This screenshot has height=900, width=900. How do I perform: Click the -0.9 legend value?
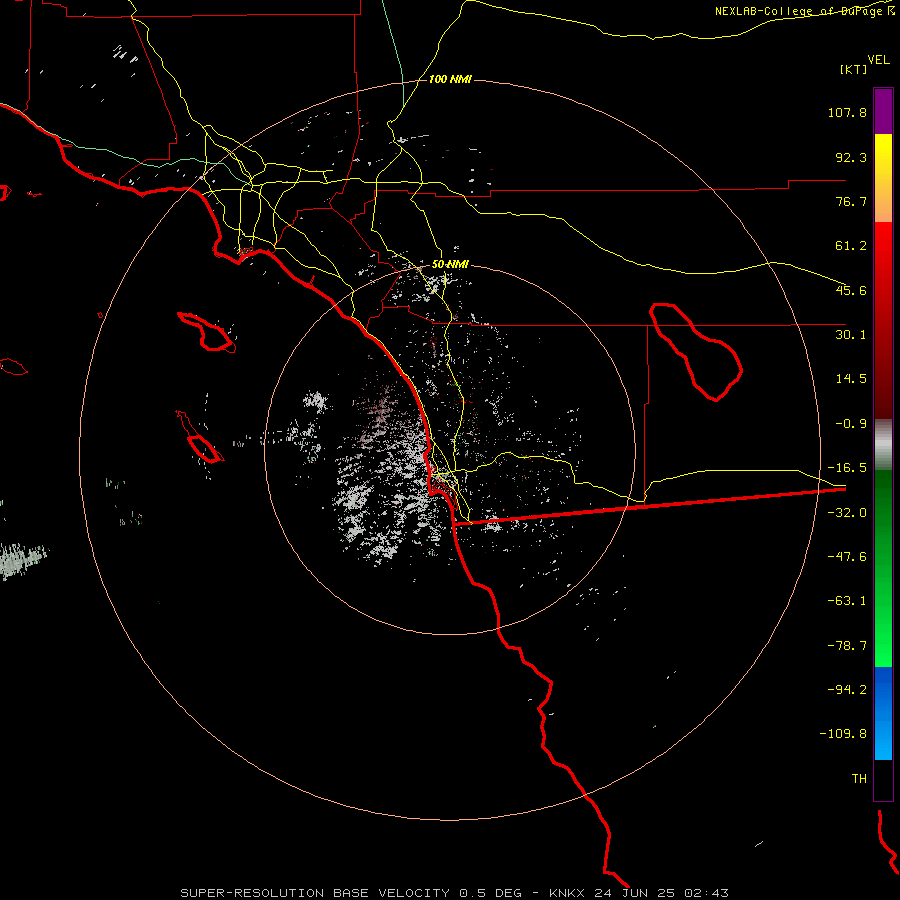tap(851, 424)
